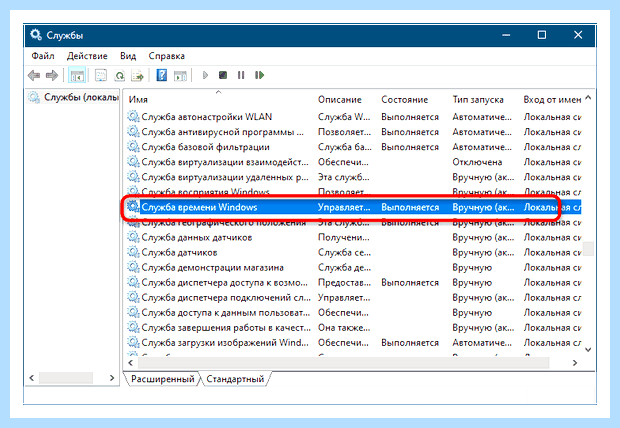
Task: Open the Вид menu
Action: [128, 56]
